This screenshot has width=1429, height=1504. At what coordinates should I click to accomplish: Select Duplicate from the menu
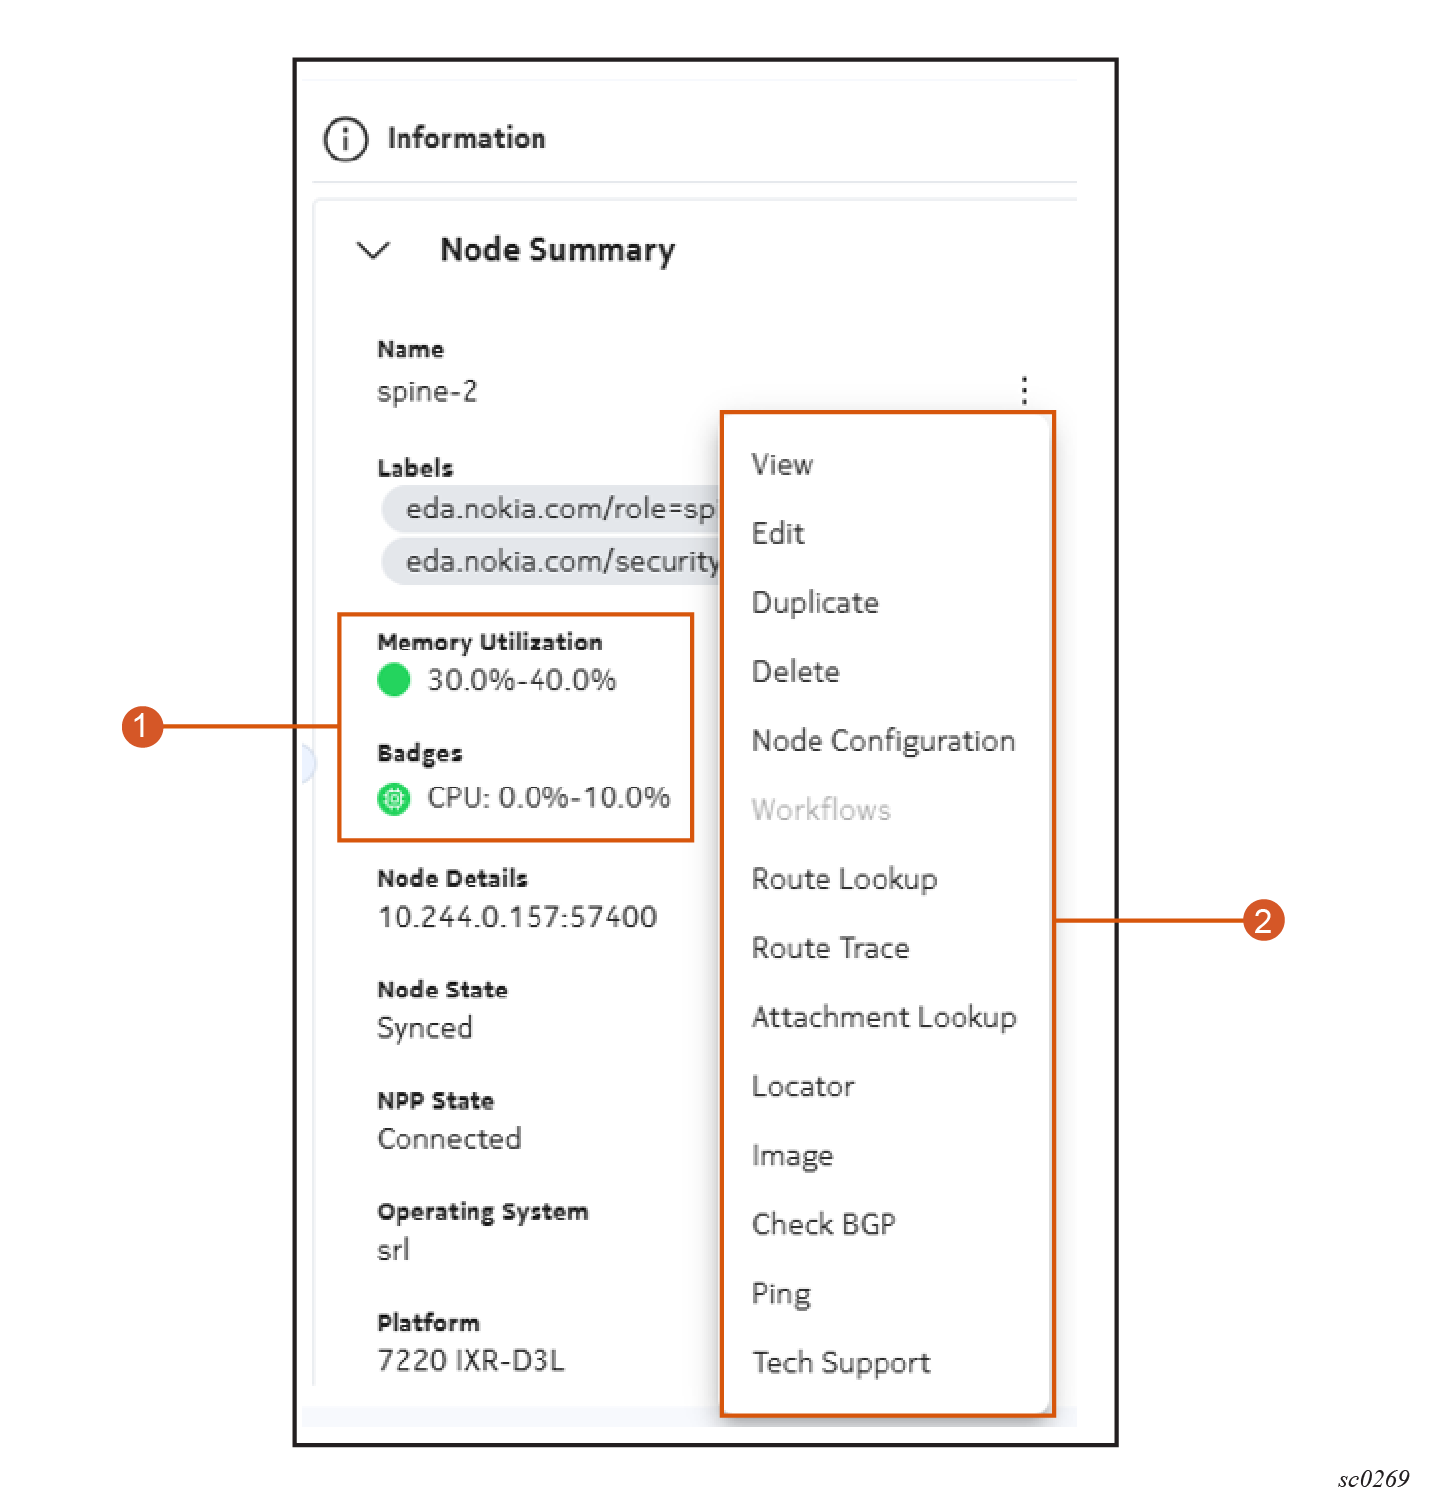click(x=815, y=603)
